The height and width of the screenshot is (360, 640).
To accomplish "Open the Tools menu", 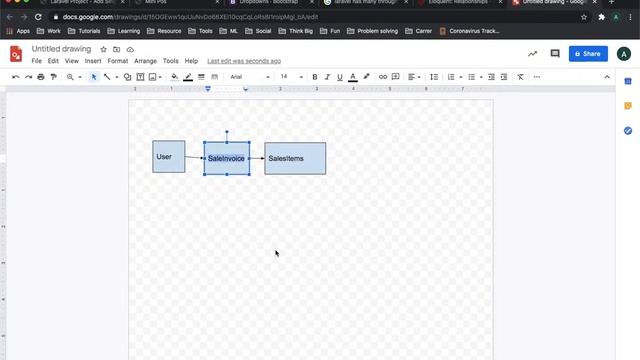I will 171,61.
